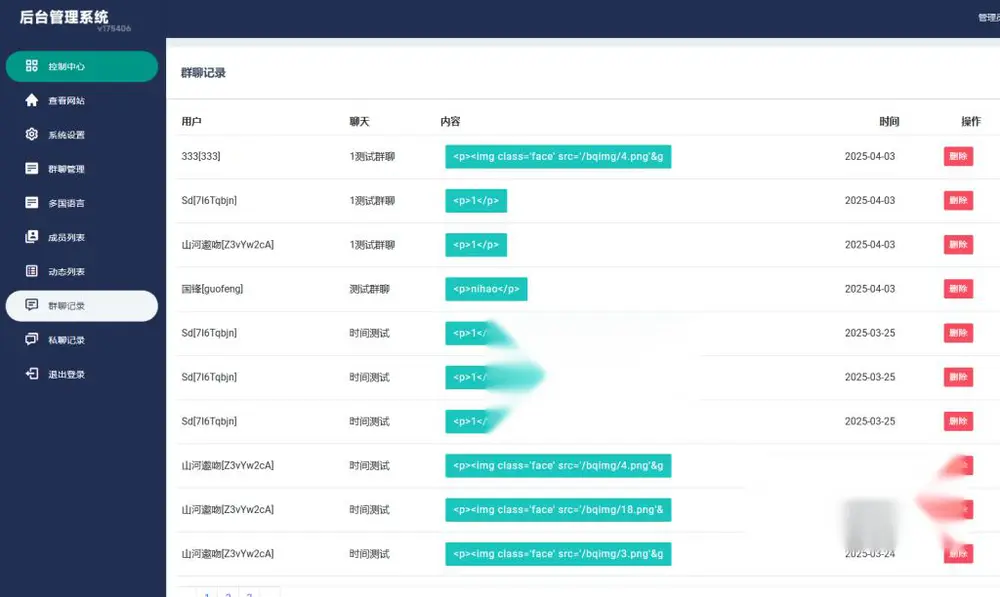
Task: Click the user name 333[333]
Action: 201,156
